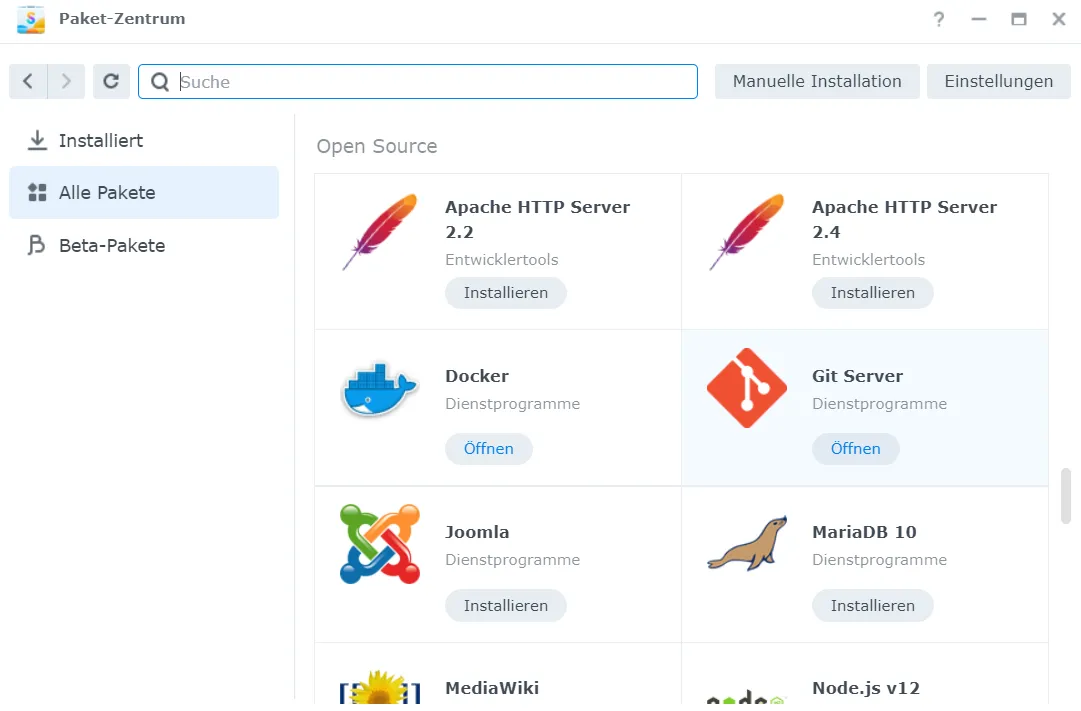Click the Open Source section heading
Image resolution: width=1081 pixels, height=711 pixels.
(x=377, y=146)
